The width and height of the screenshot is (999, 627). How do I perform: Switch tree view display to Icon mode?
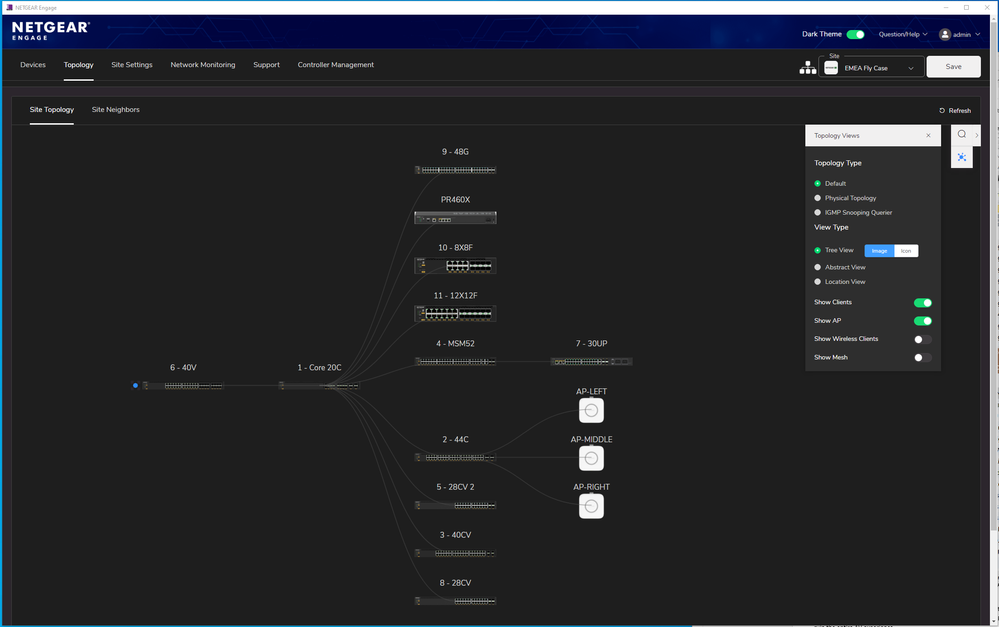tap(905, 250)
